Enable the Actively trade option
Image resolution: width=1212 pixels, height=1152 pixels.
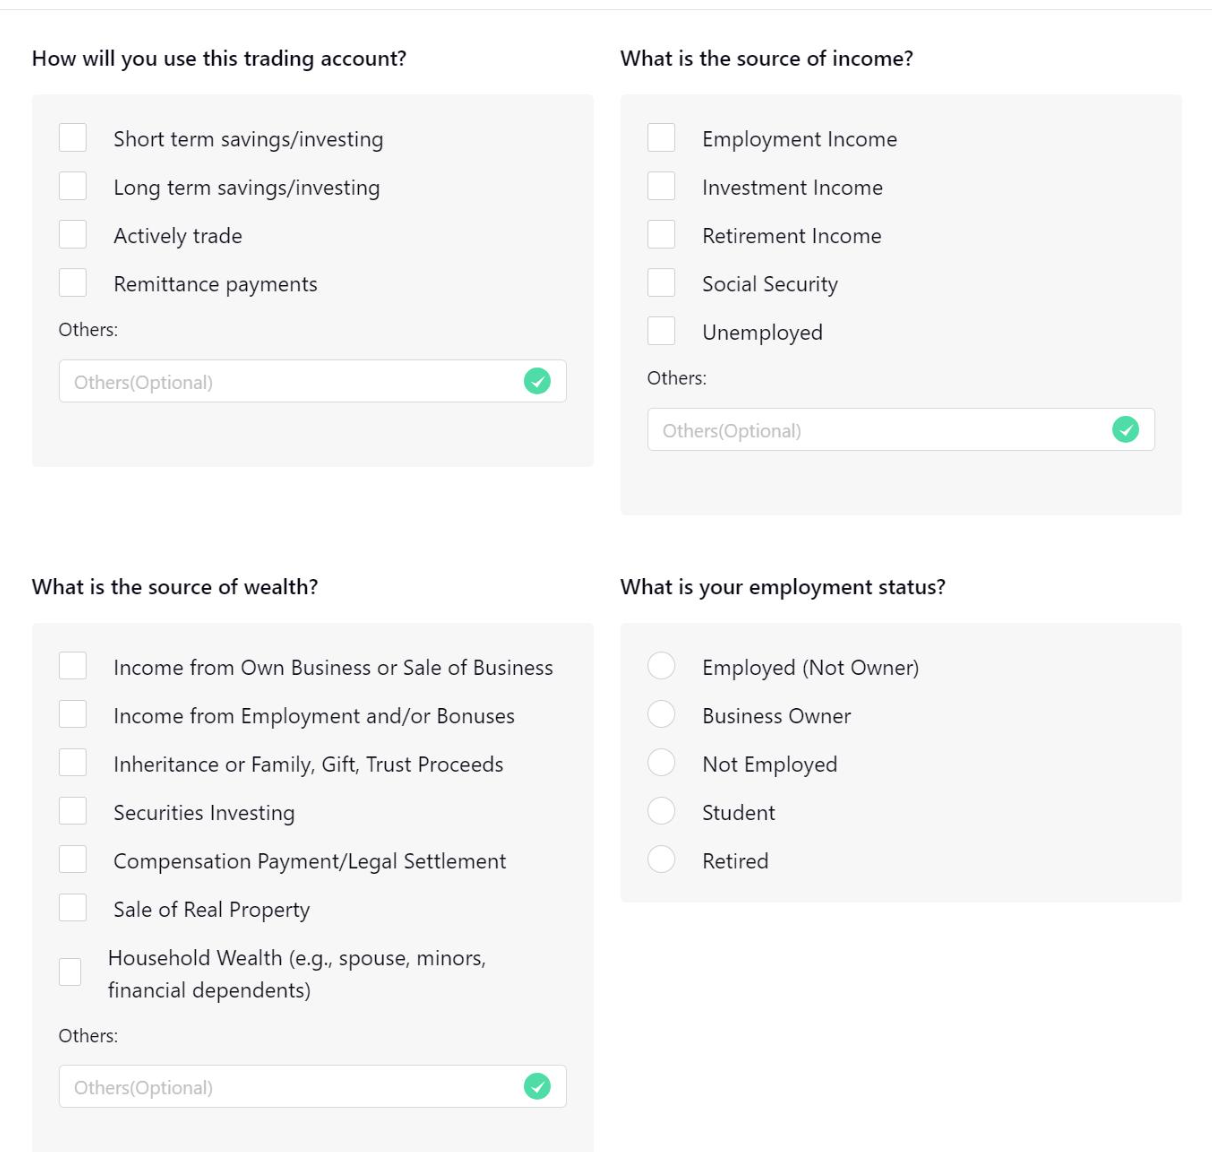73,235
